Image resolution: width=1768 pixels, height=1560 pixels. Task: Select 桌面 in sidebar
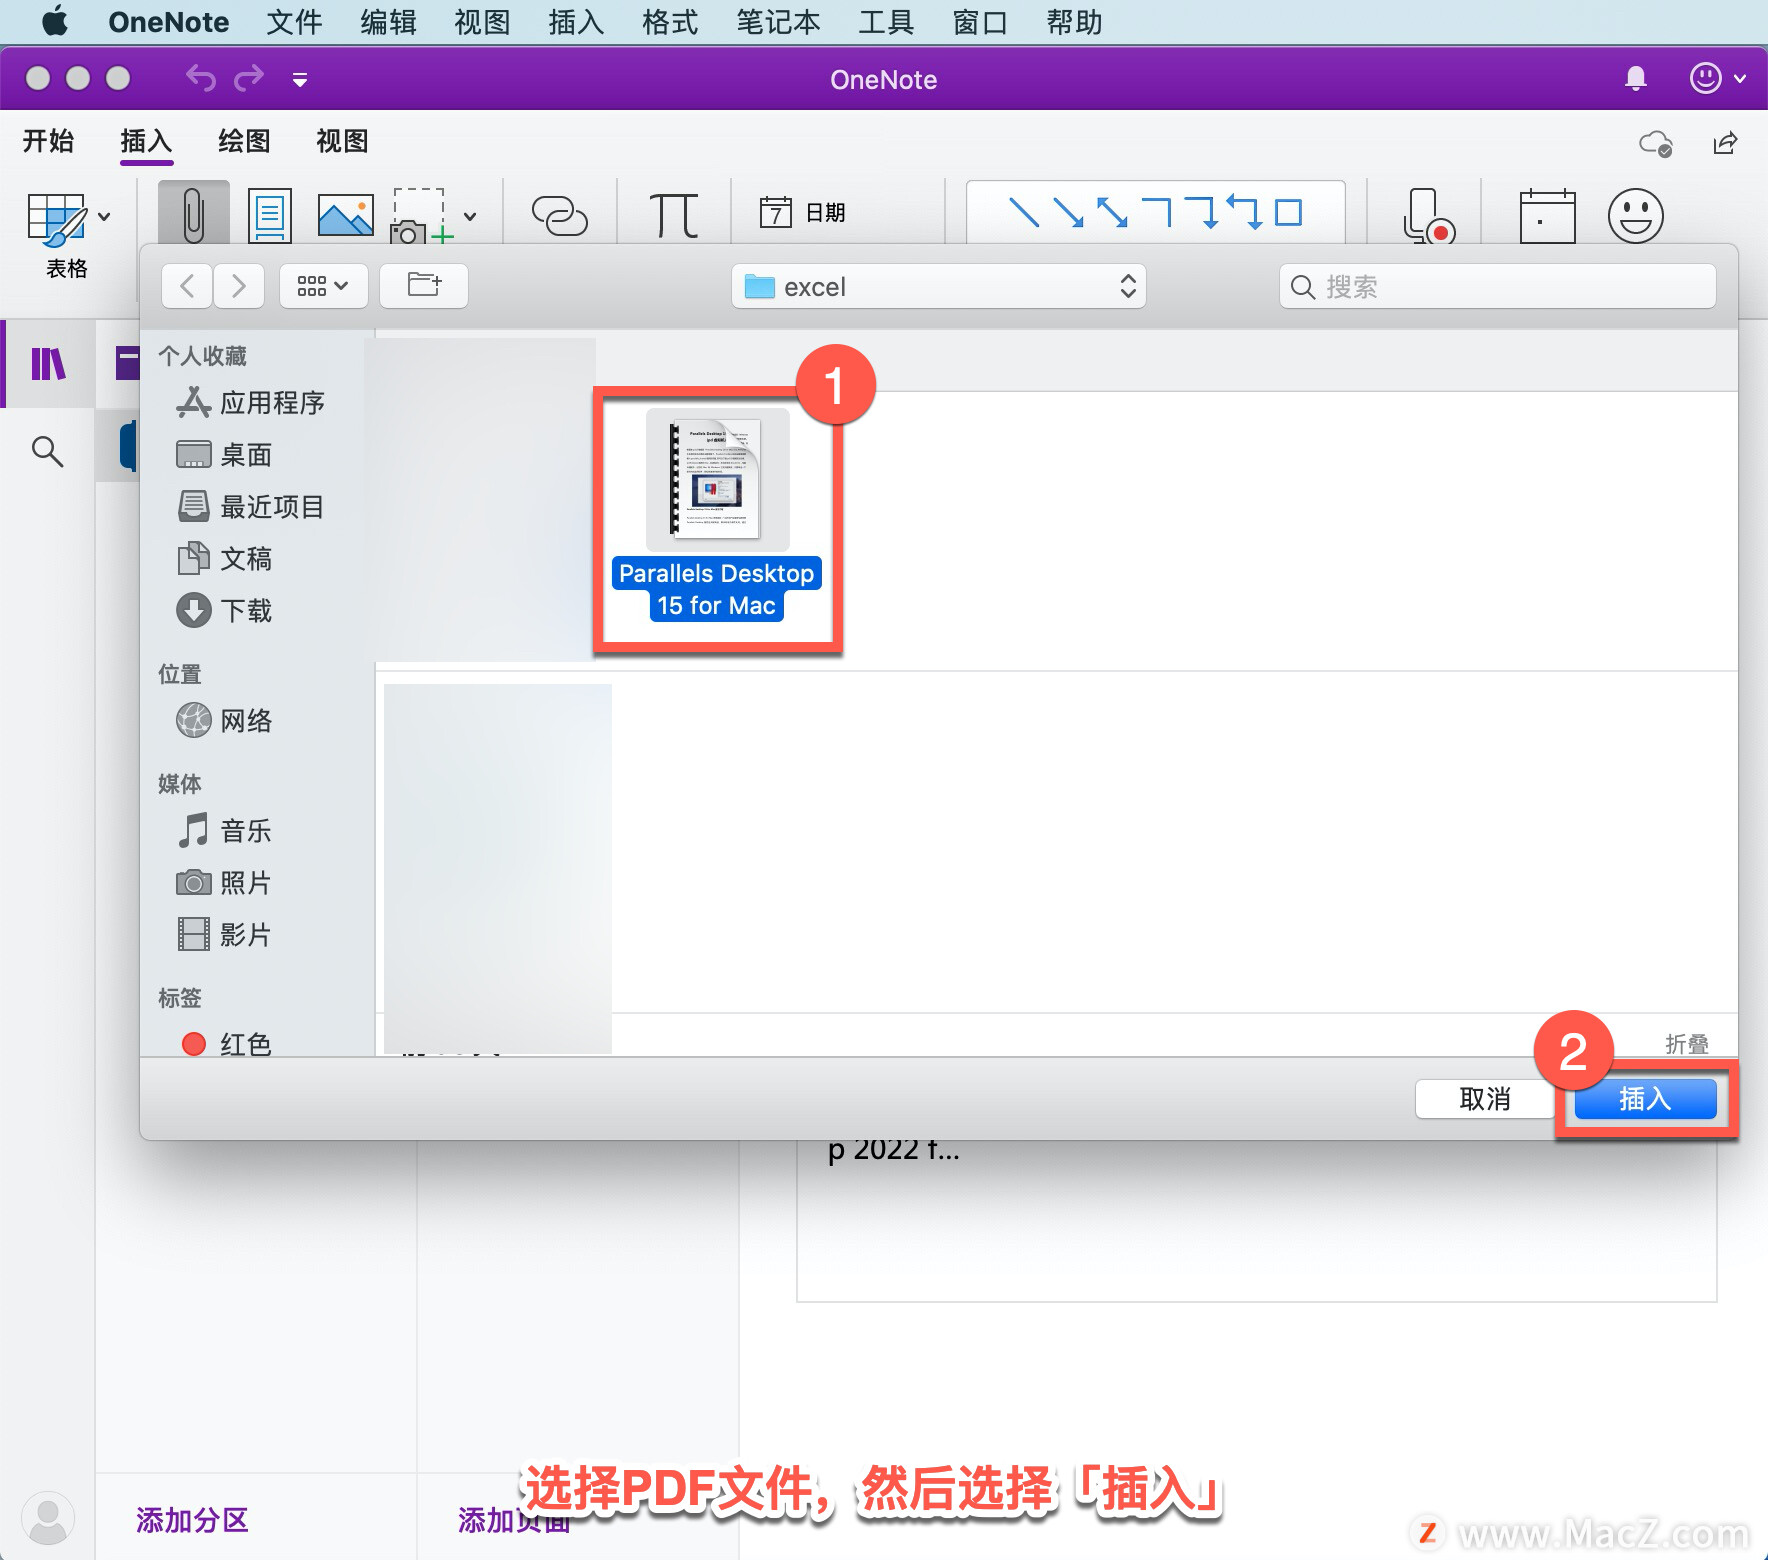click(x=225, y=455)
